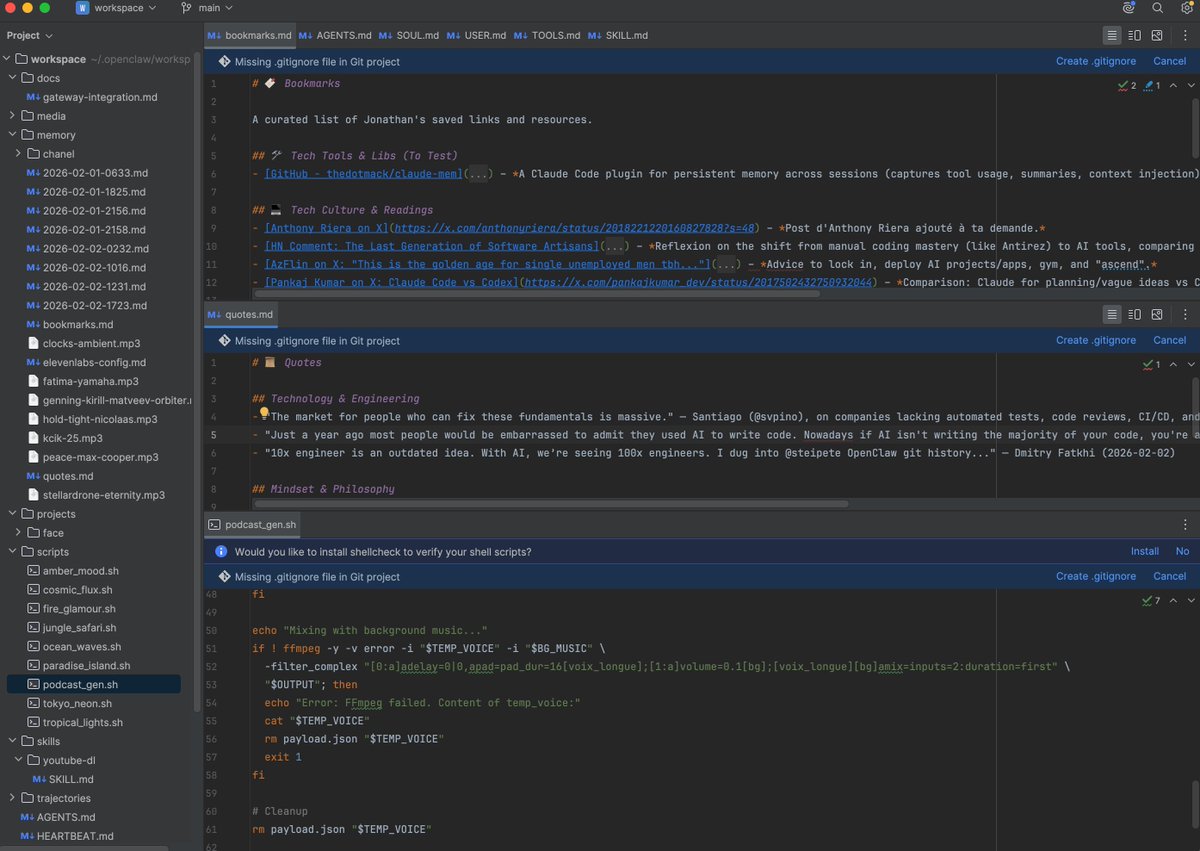Open the Project view selector dropdown

tap(31, 36)
